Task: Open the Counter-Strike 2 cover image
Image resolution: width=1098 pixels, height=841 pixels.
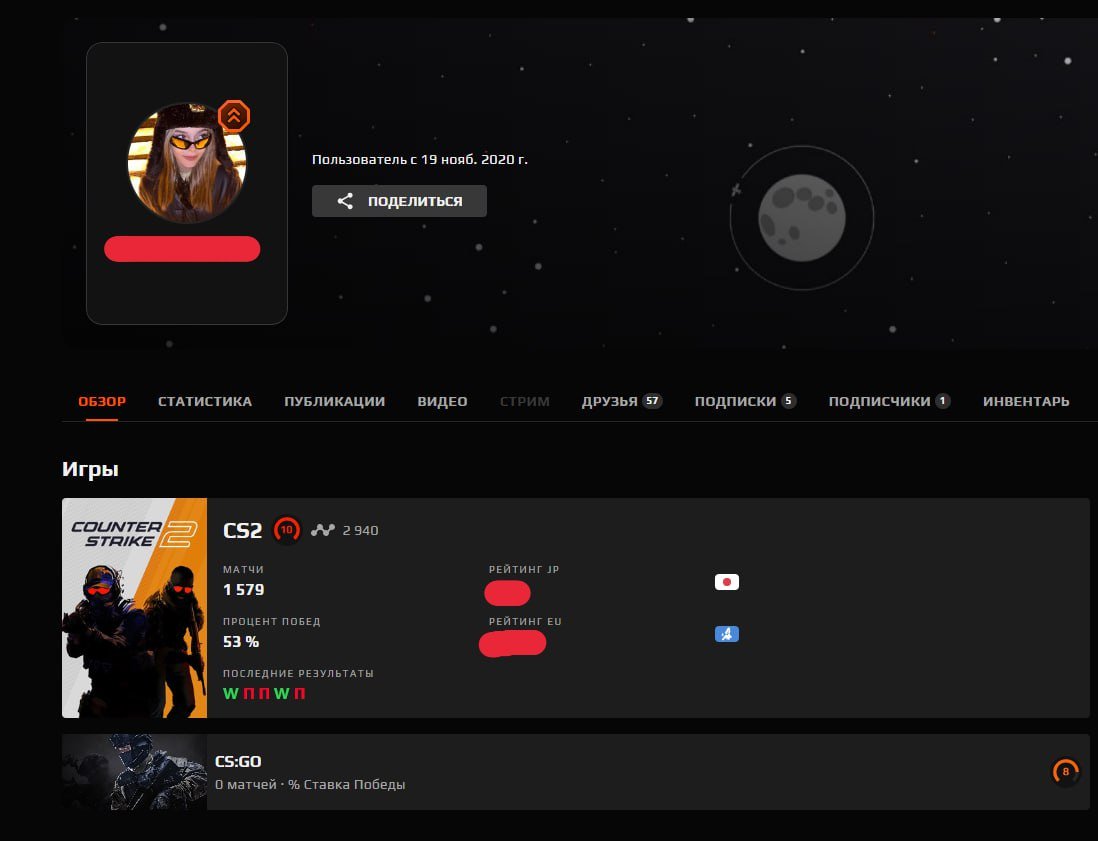Action: [134, 608]
